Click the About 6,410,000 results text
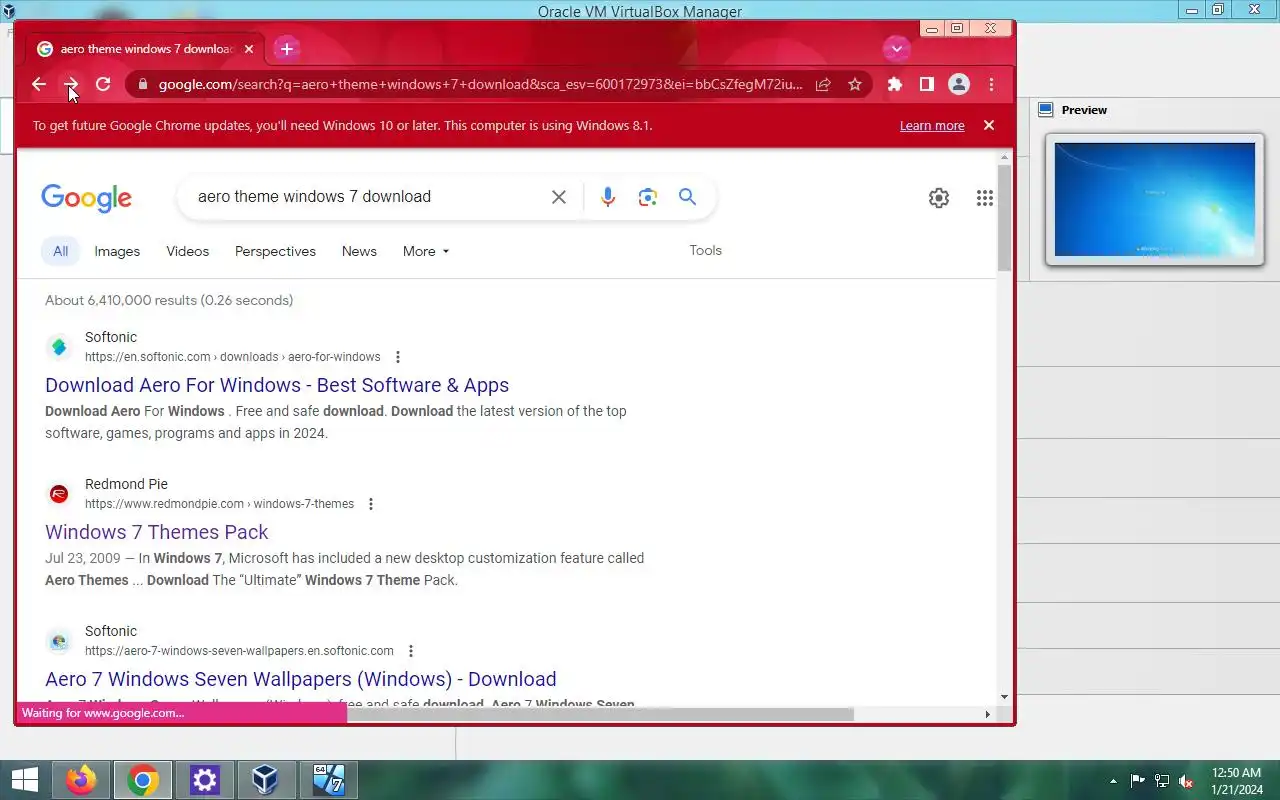Viewport: 1280px width, 800px height. pos(169,300)
